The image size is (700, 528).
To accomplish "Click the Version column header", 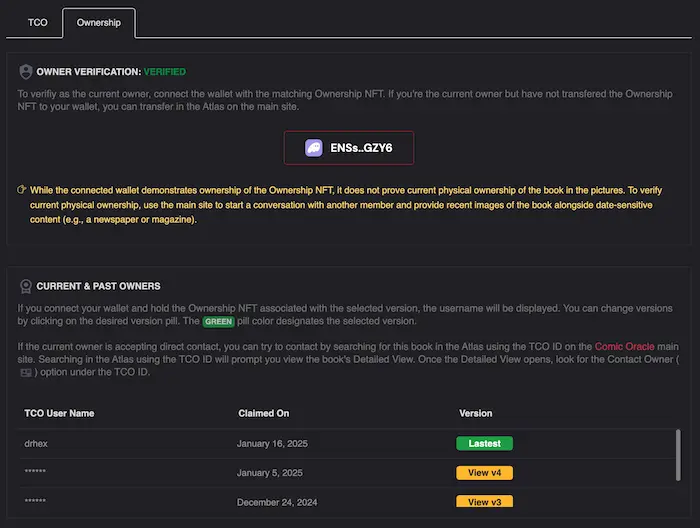I will click(x=475, y=413).
